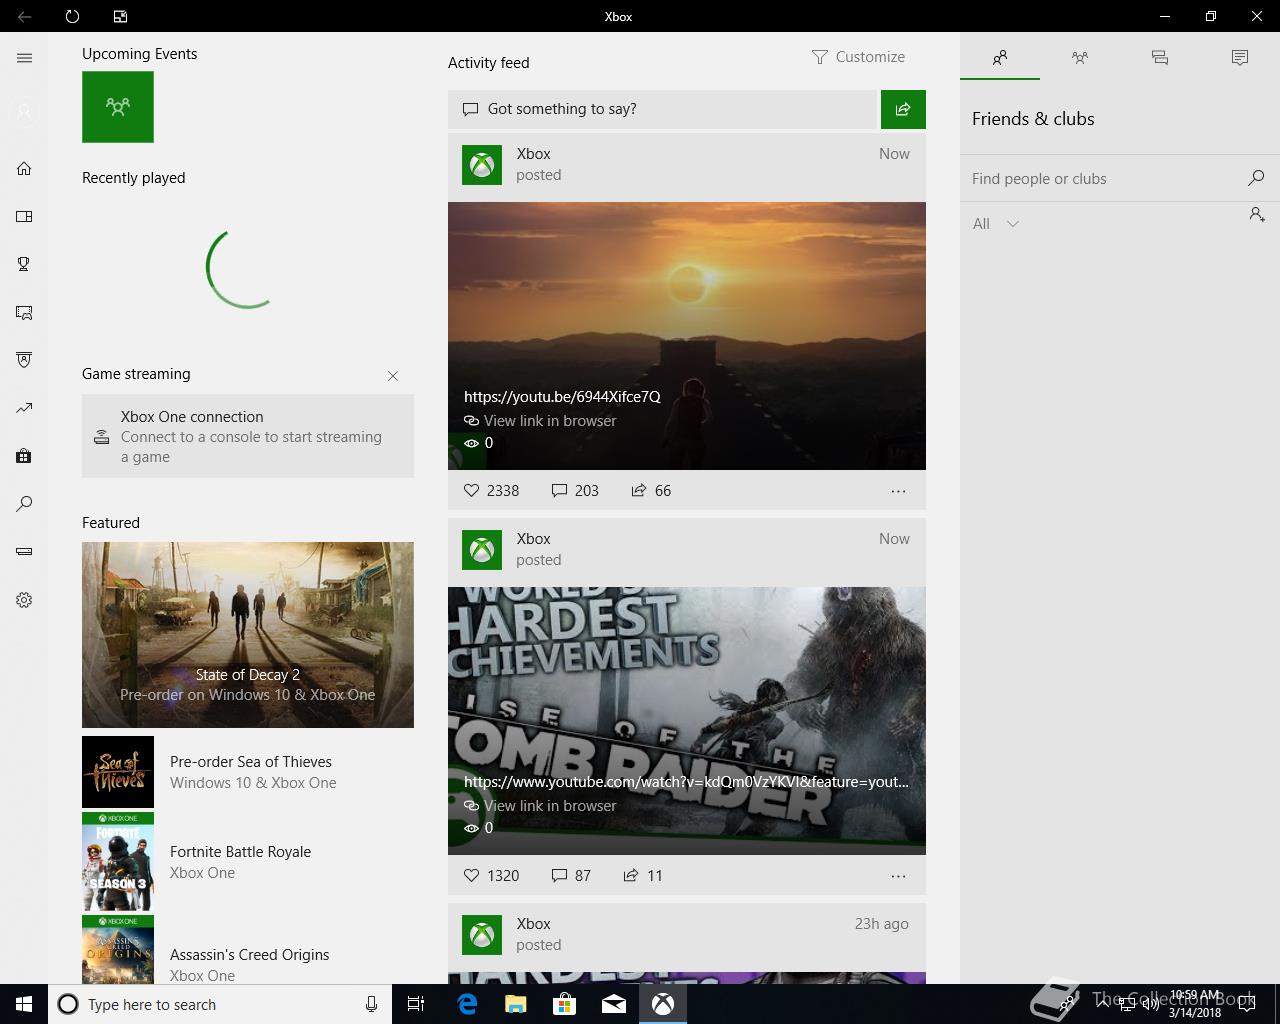1280x1024 pixels.
Task: Switch to Friends tab in right panel
Action: coord(1000,58)
